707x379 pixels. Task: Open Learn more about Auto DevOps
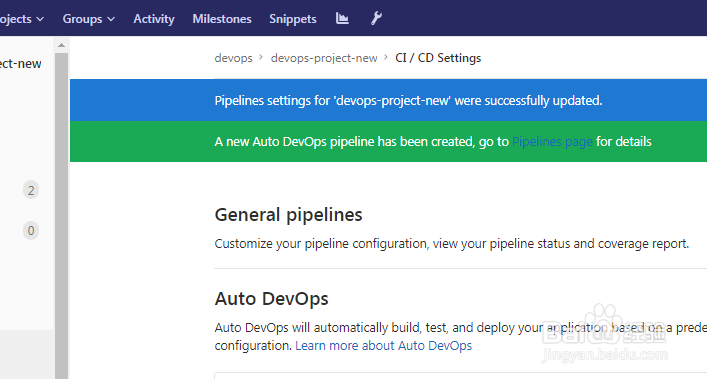tap(383, 346)
